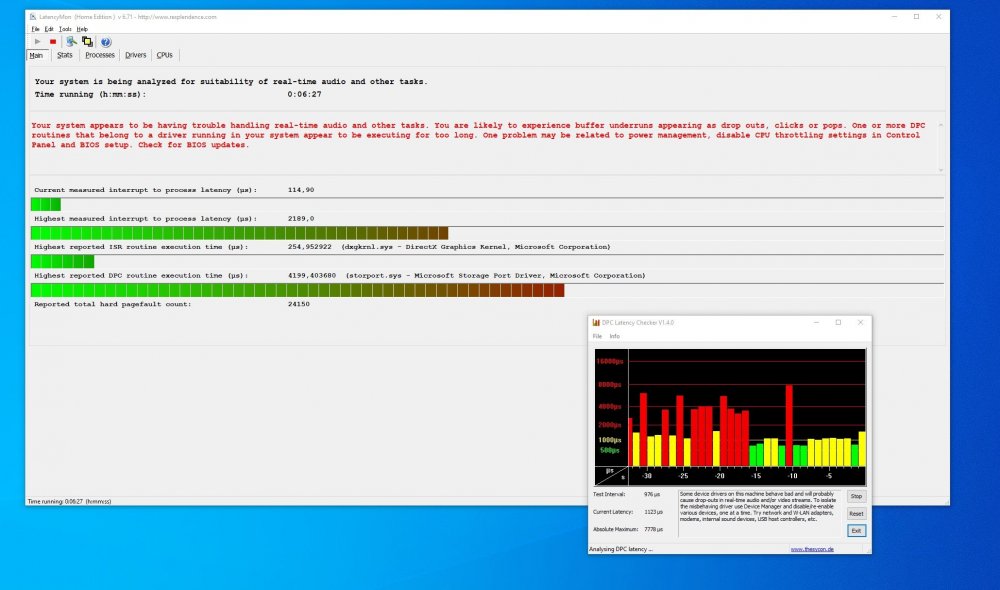Open the Tools menu in LatencyMon
1000x590 pixels.
(x=65, y=29)
